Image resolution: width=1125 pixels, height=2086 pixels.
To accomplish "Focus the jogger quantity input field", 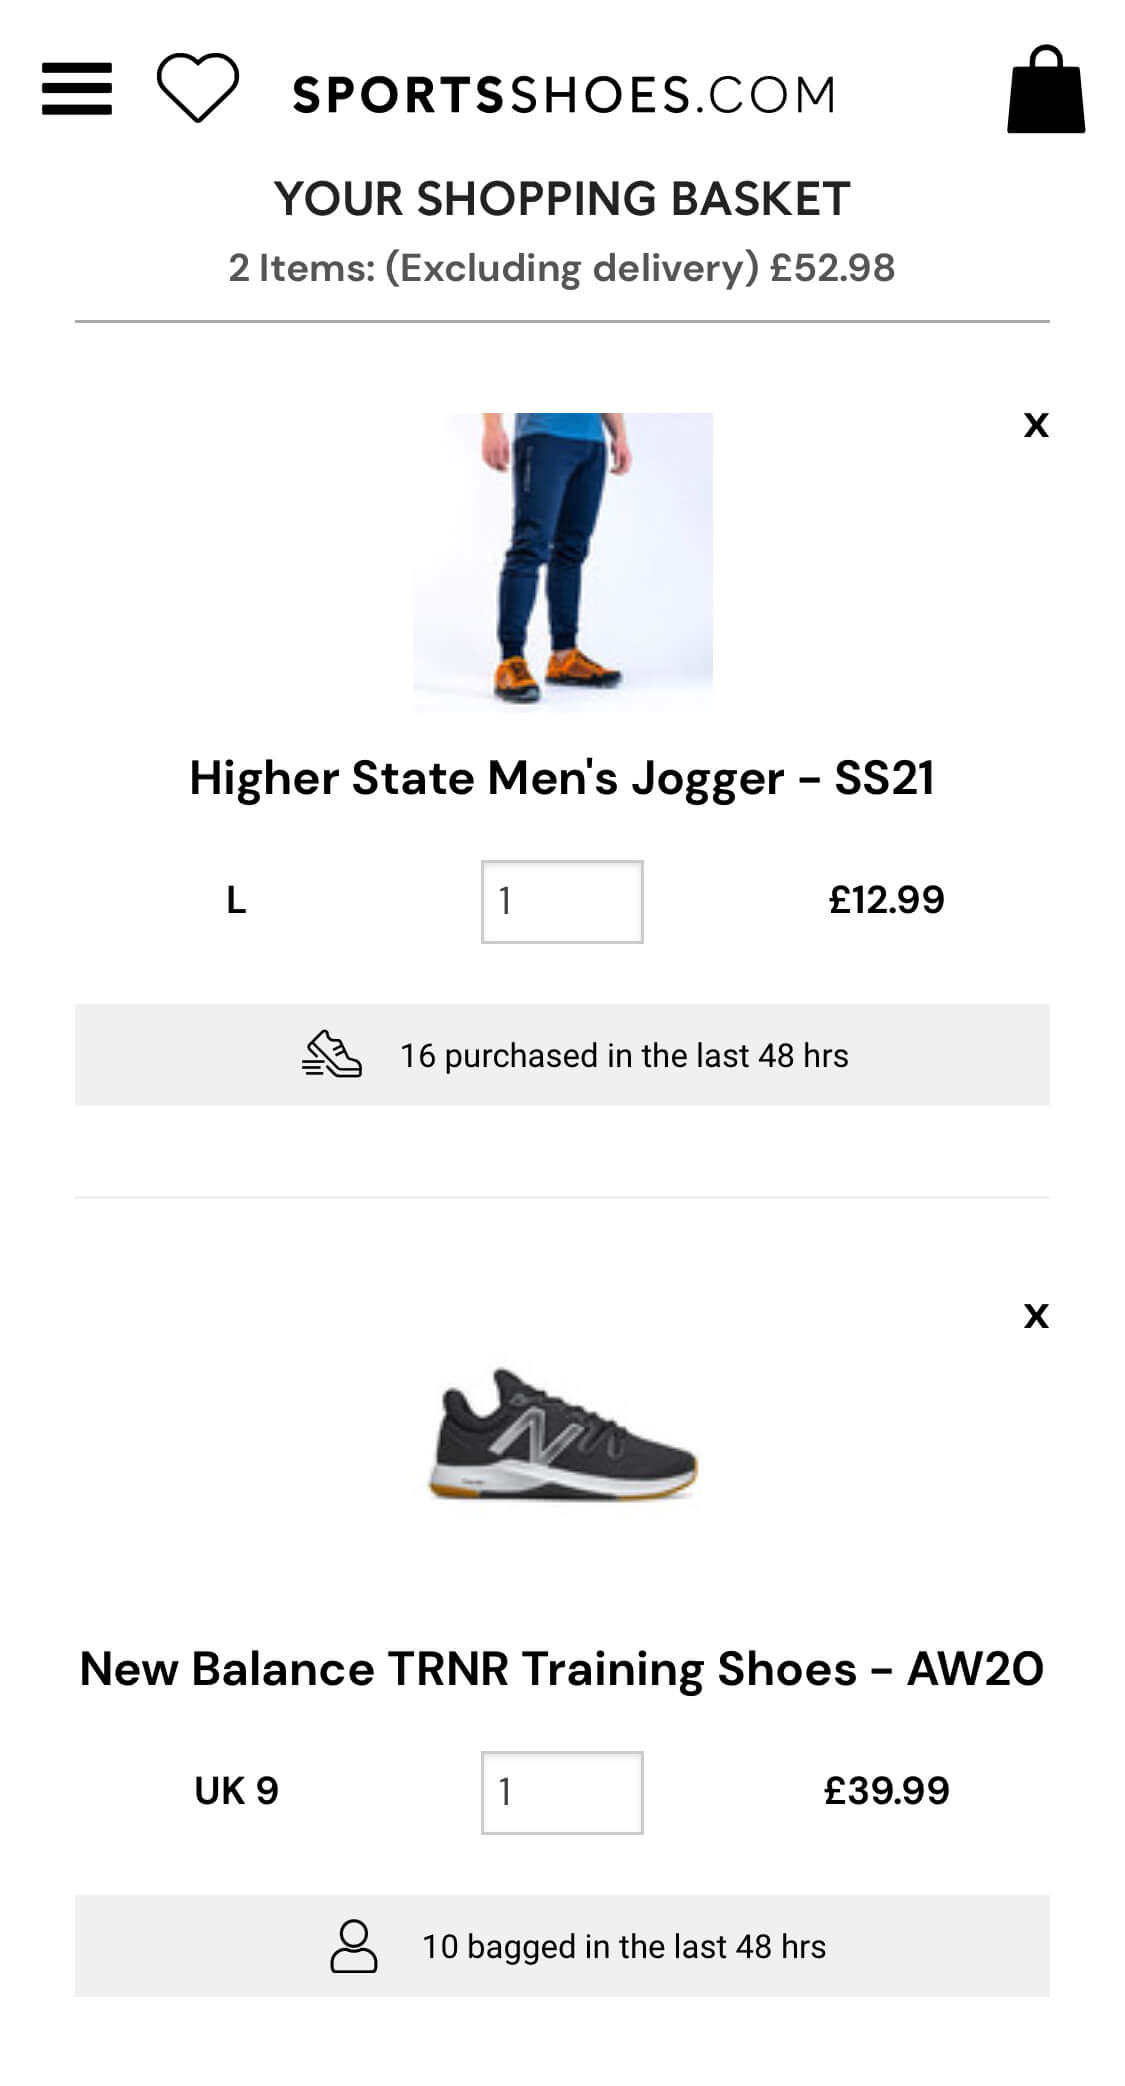I will pos(562,901).
